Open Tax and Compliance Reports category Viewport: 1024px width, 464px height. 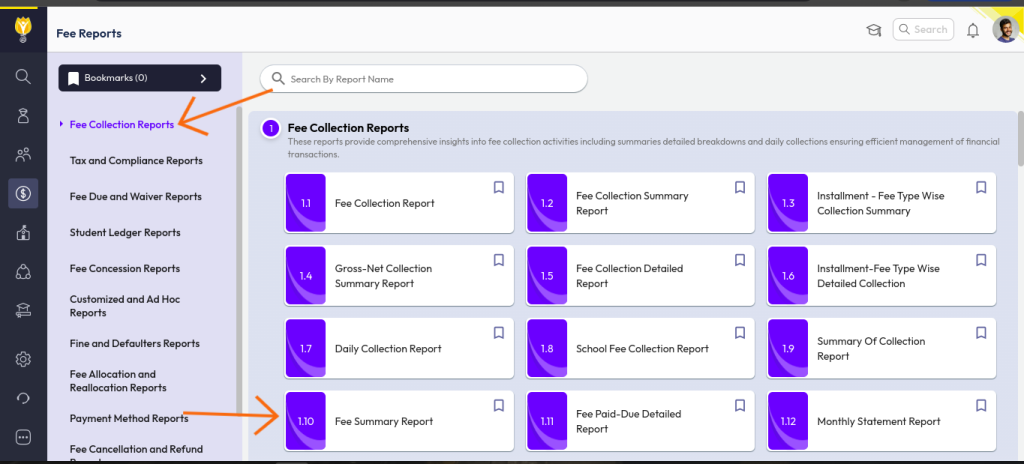(x=136, y=161)
